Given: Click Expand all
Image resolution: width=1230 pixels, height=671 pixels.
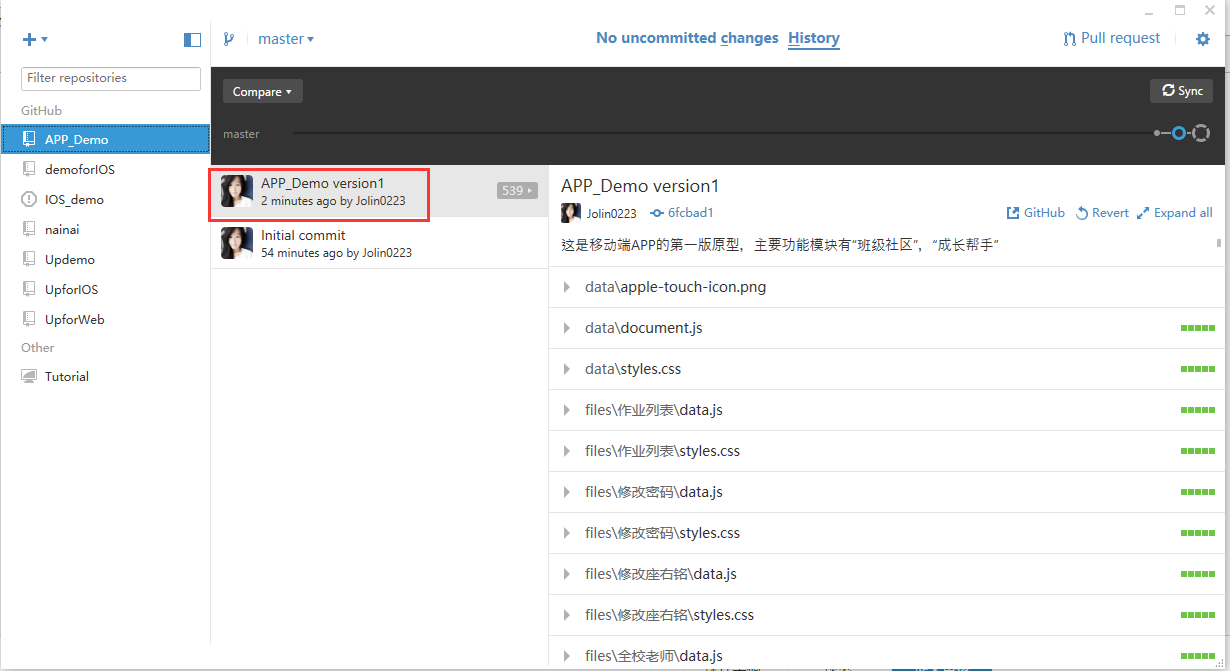Looking at the screenshot, I should (x=1175, y=213).
